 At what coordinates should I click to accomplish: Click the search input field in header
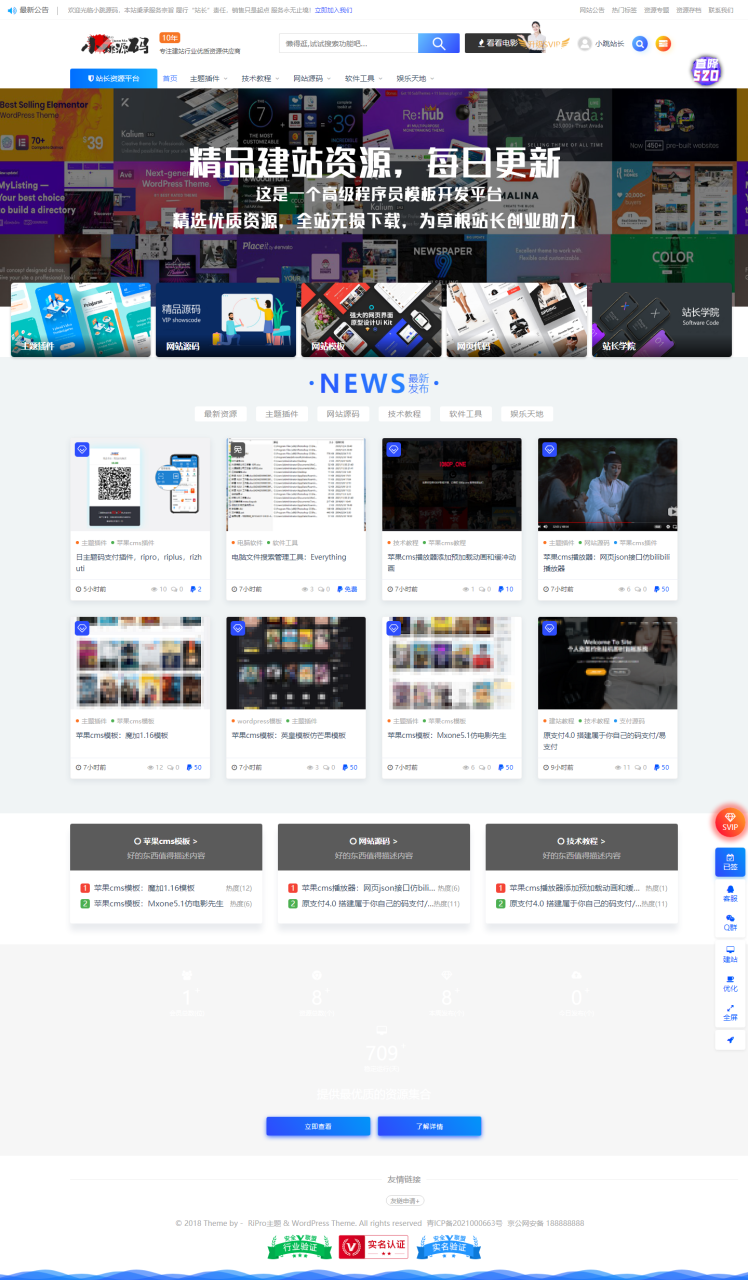click(x=348, y=44)
